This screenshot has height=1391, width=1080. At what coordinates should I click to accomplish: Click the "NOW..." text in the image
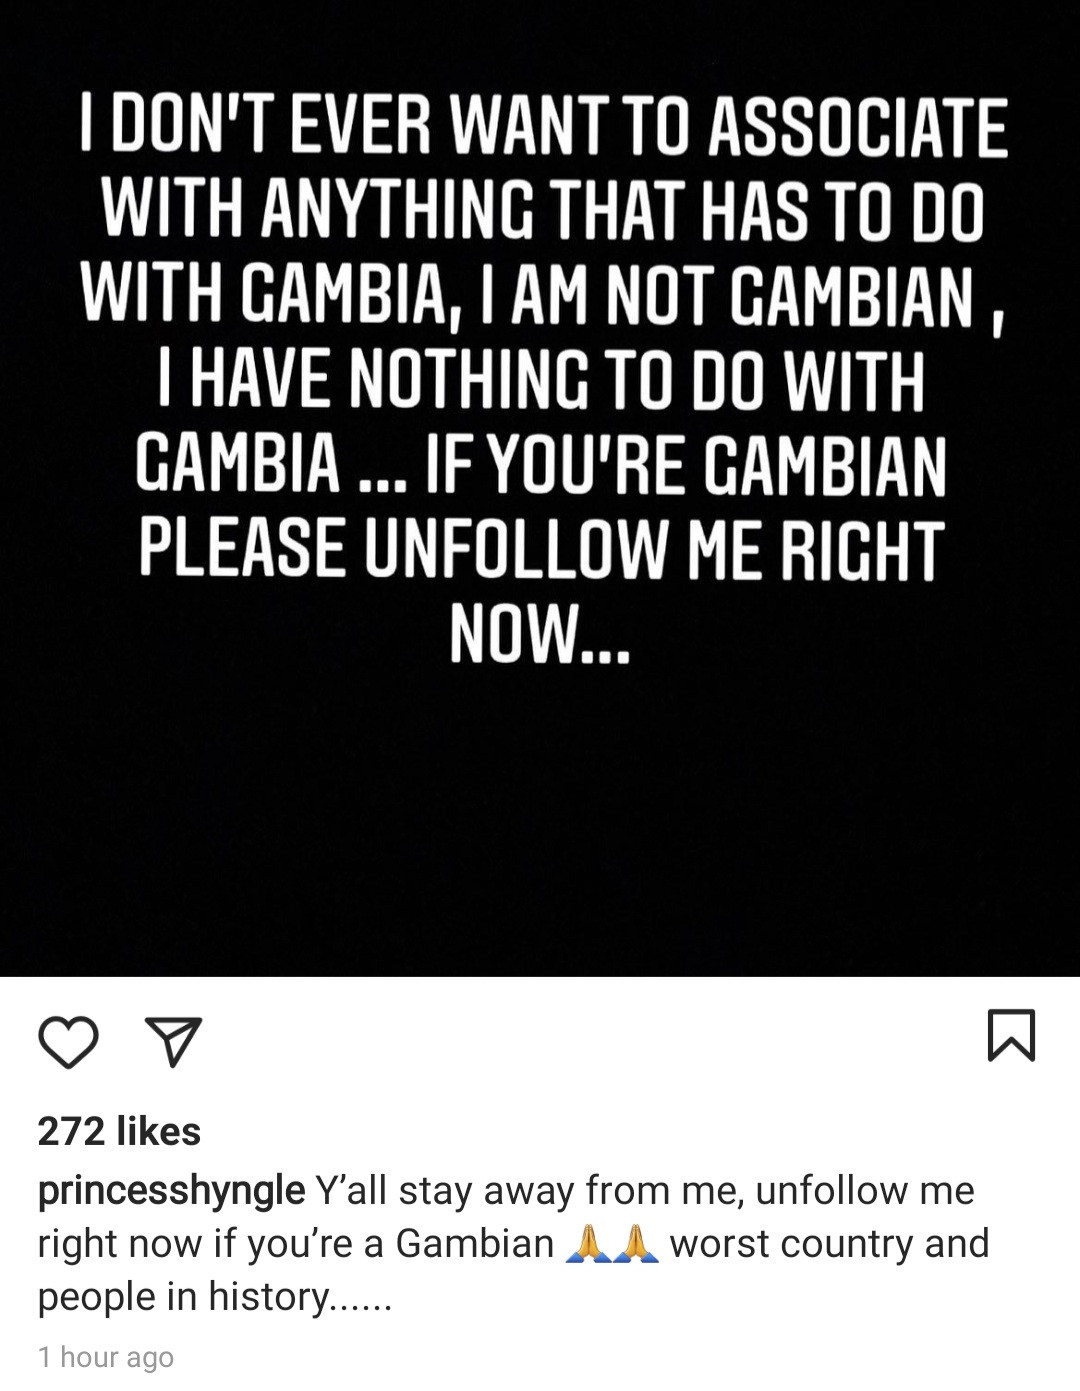[x=540, y=634]
